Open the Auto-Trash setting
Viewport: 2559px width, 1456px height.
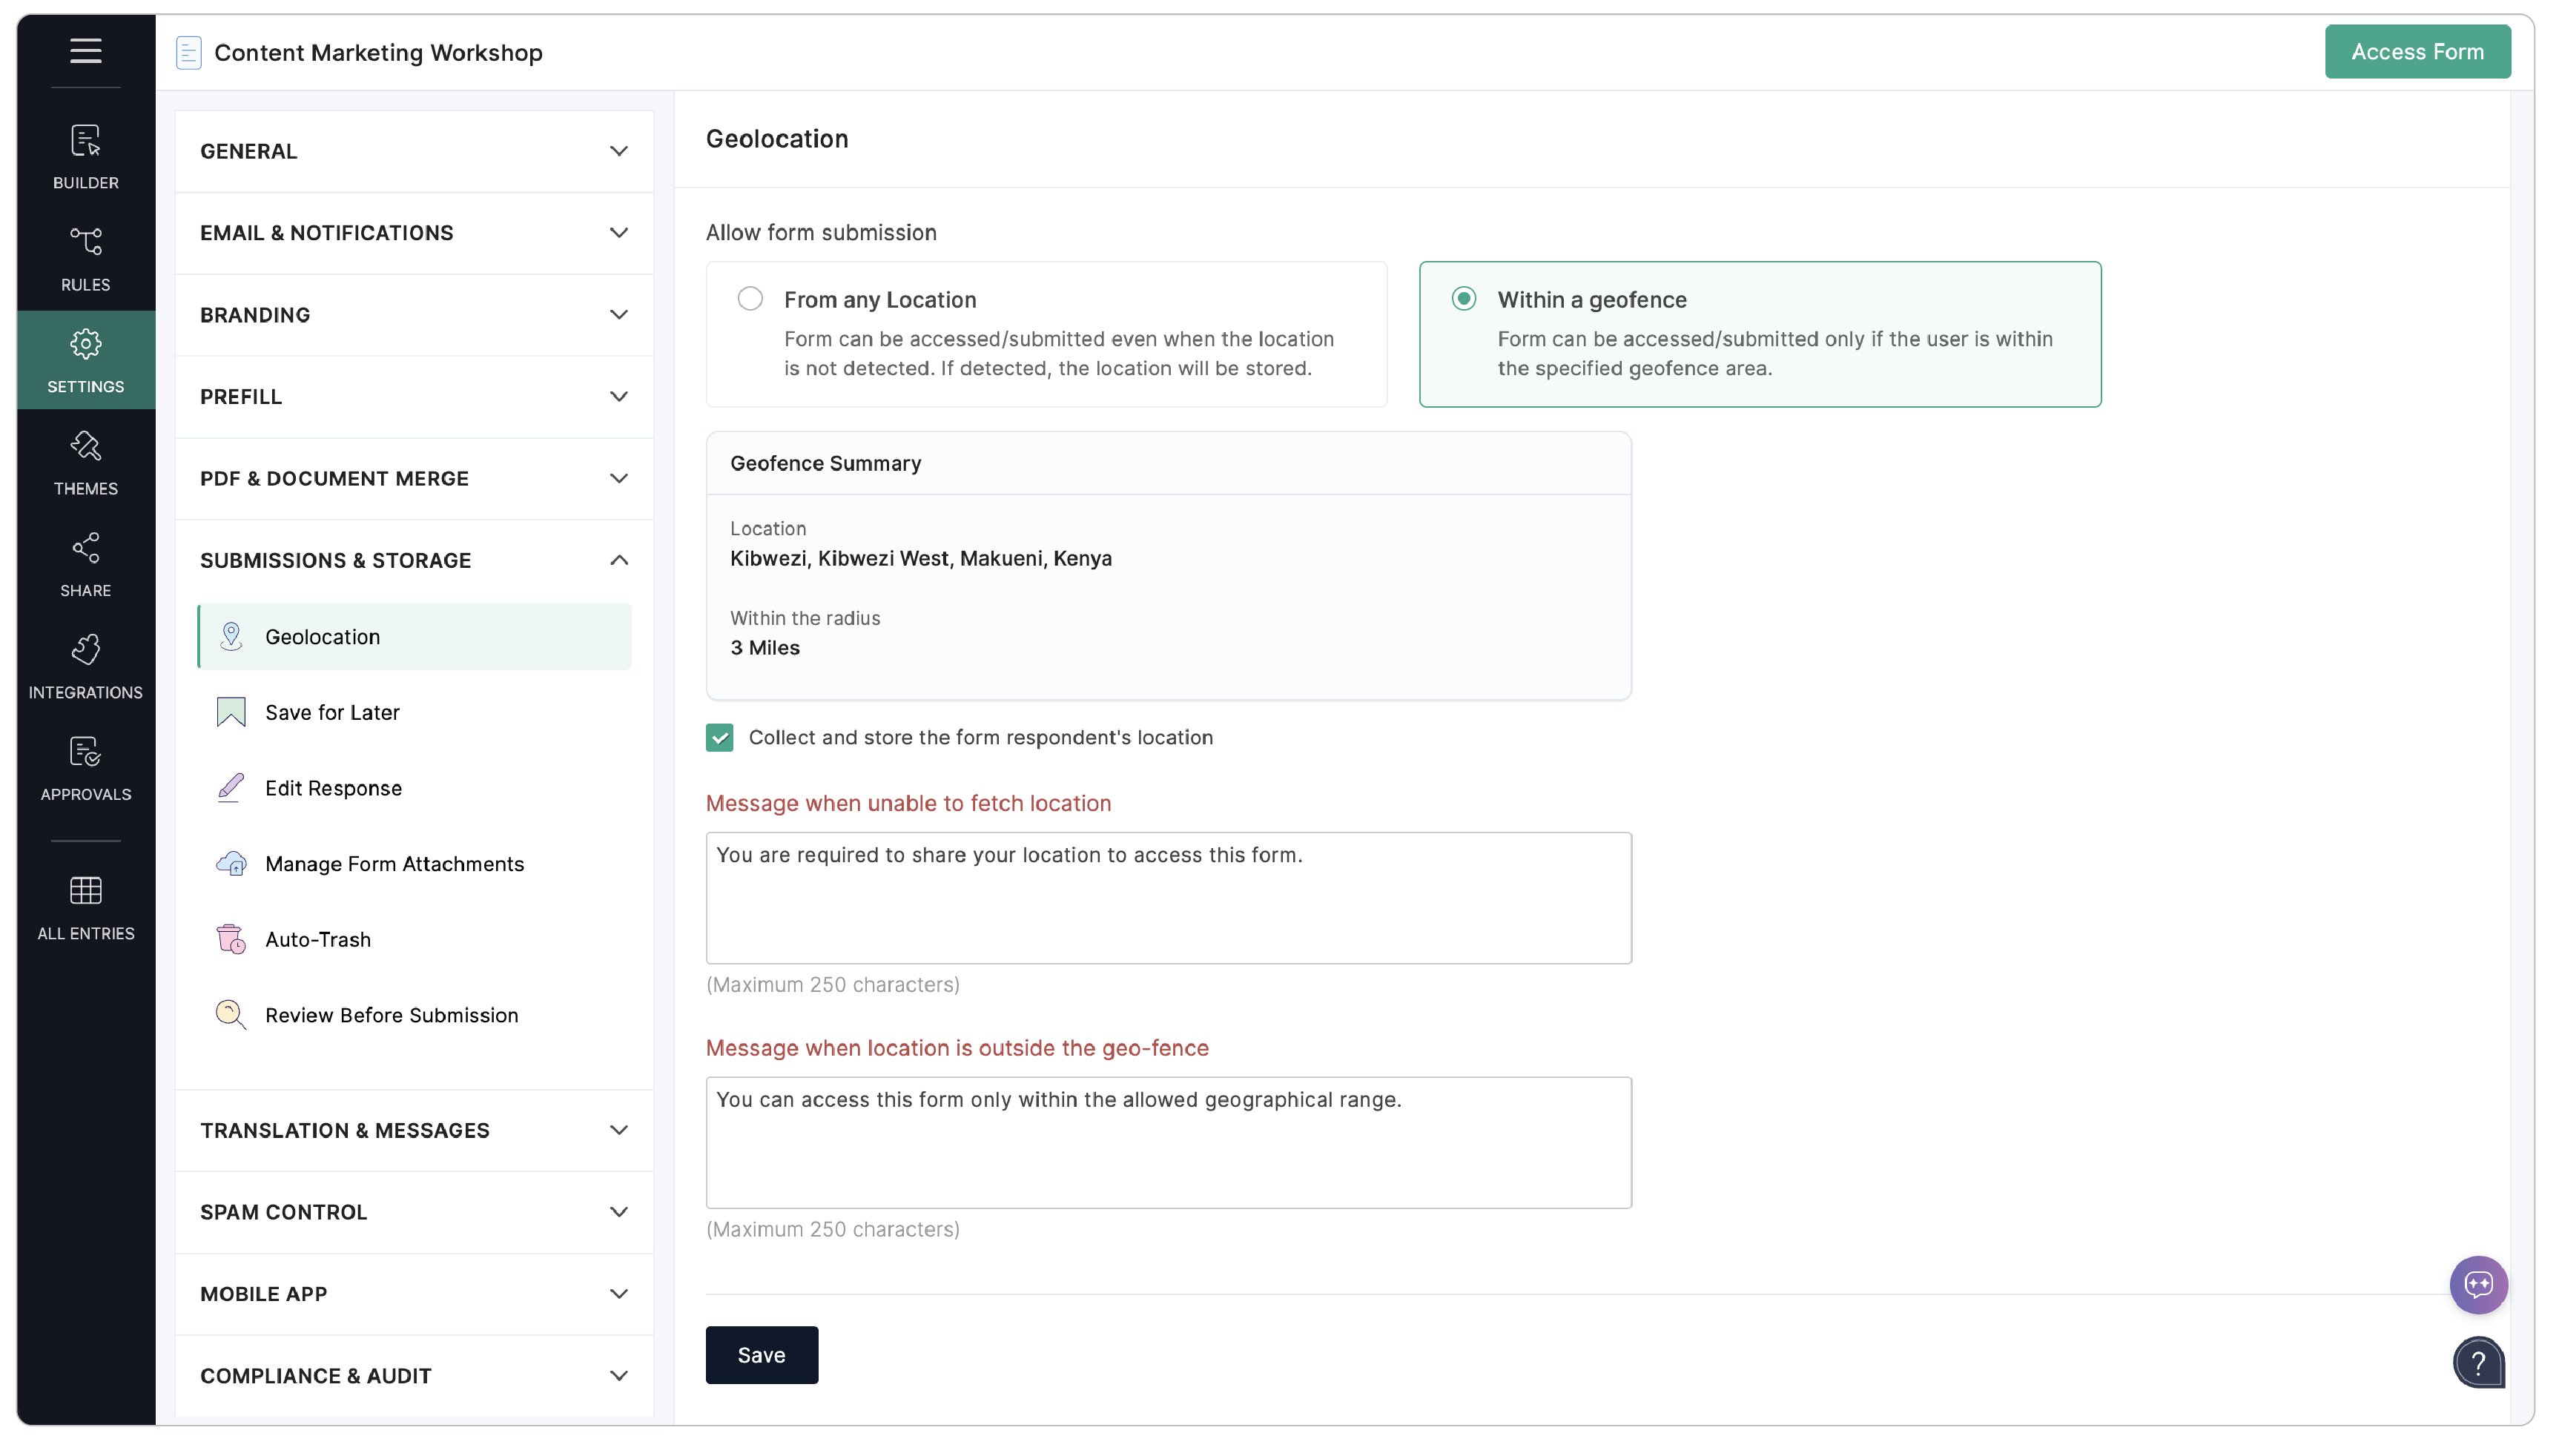pos(317,939)
